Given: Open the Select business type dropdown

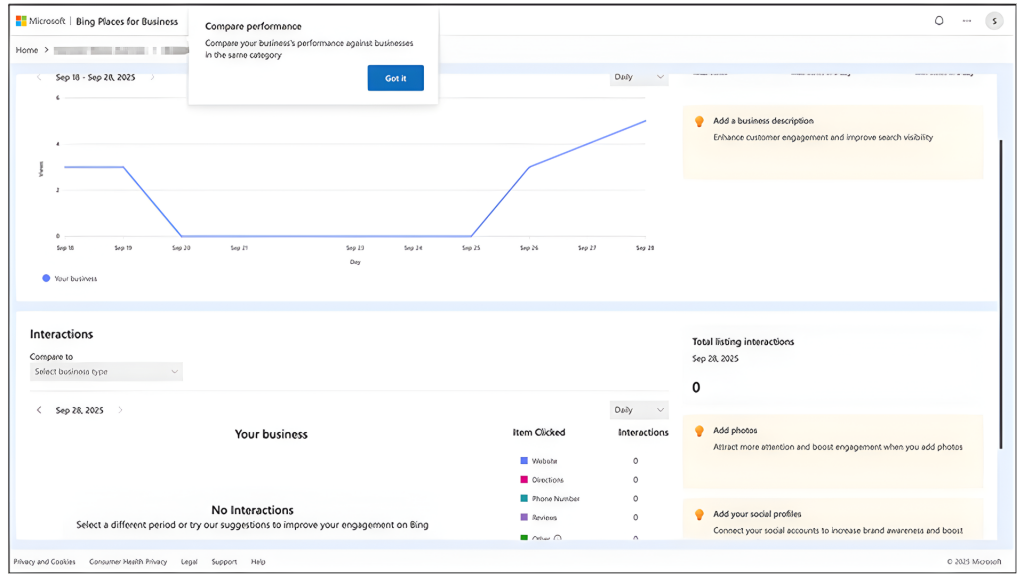Looking at the screenshot, I should pyautogui.click(x=106, y=372).
